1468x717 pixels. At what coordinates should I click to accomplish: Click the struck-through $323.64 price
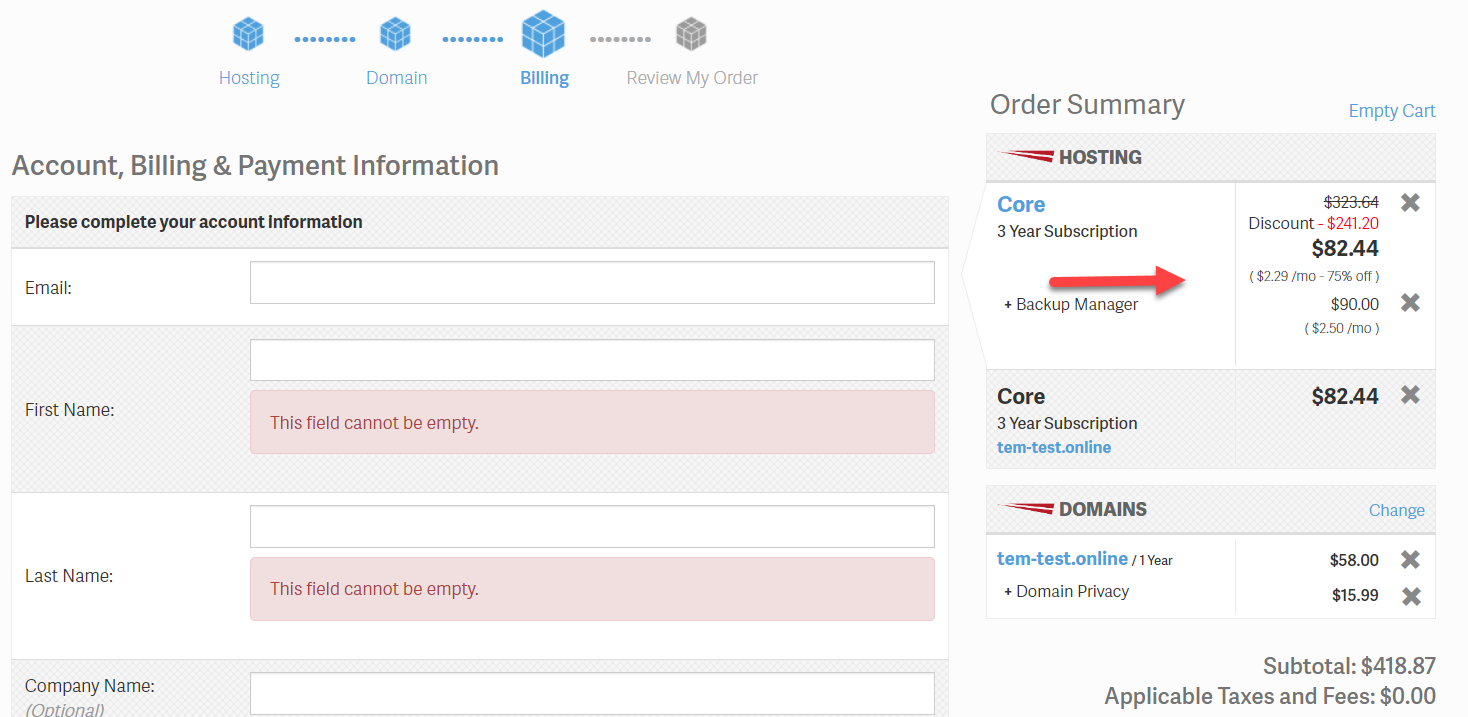1351,202
